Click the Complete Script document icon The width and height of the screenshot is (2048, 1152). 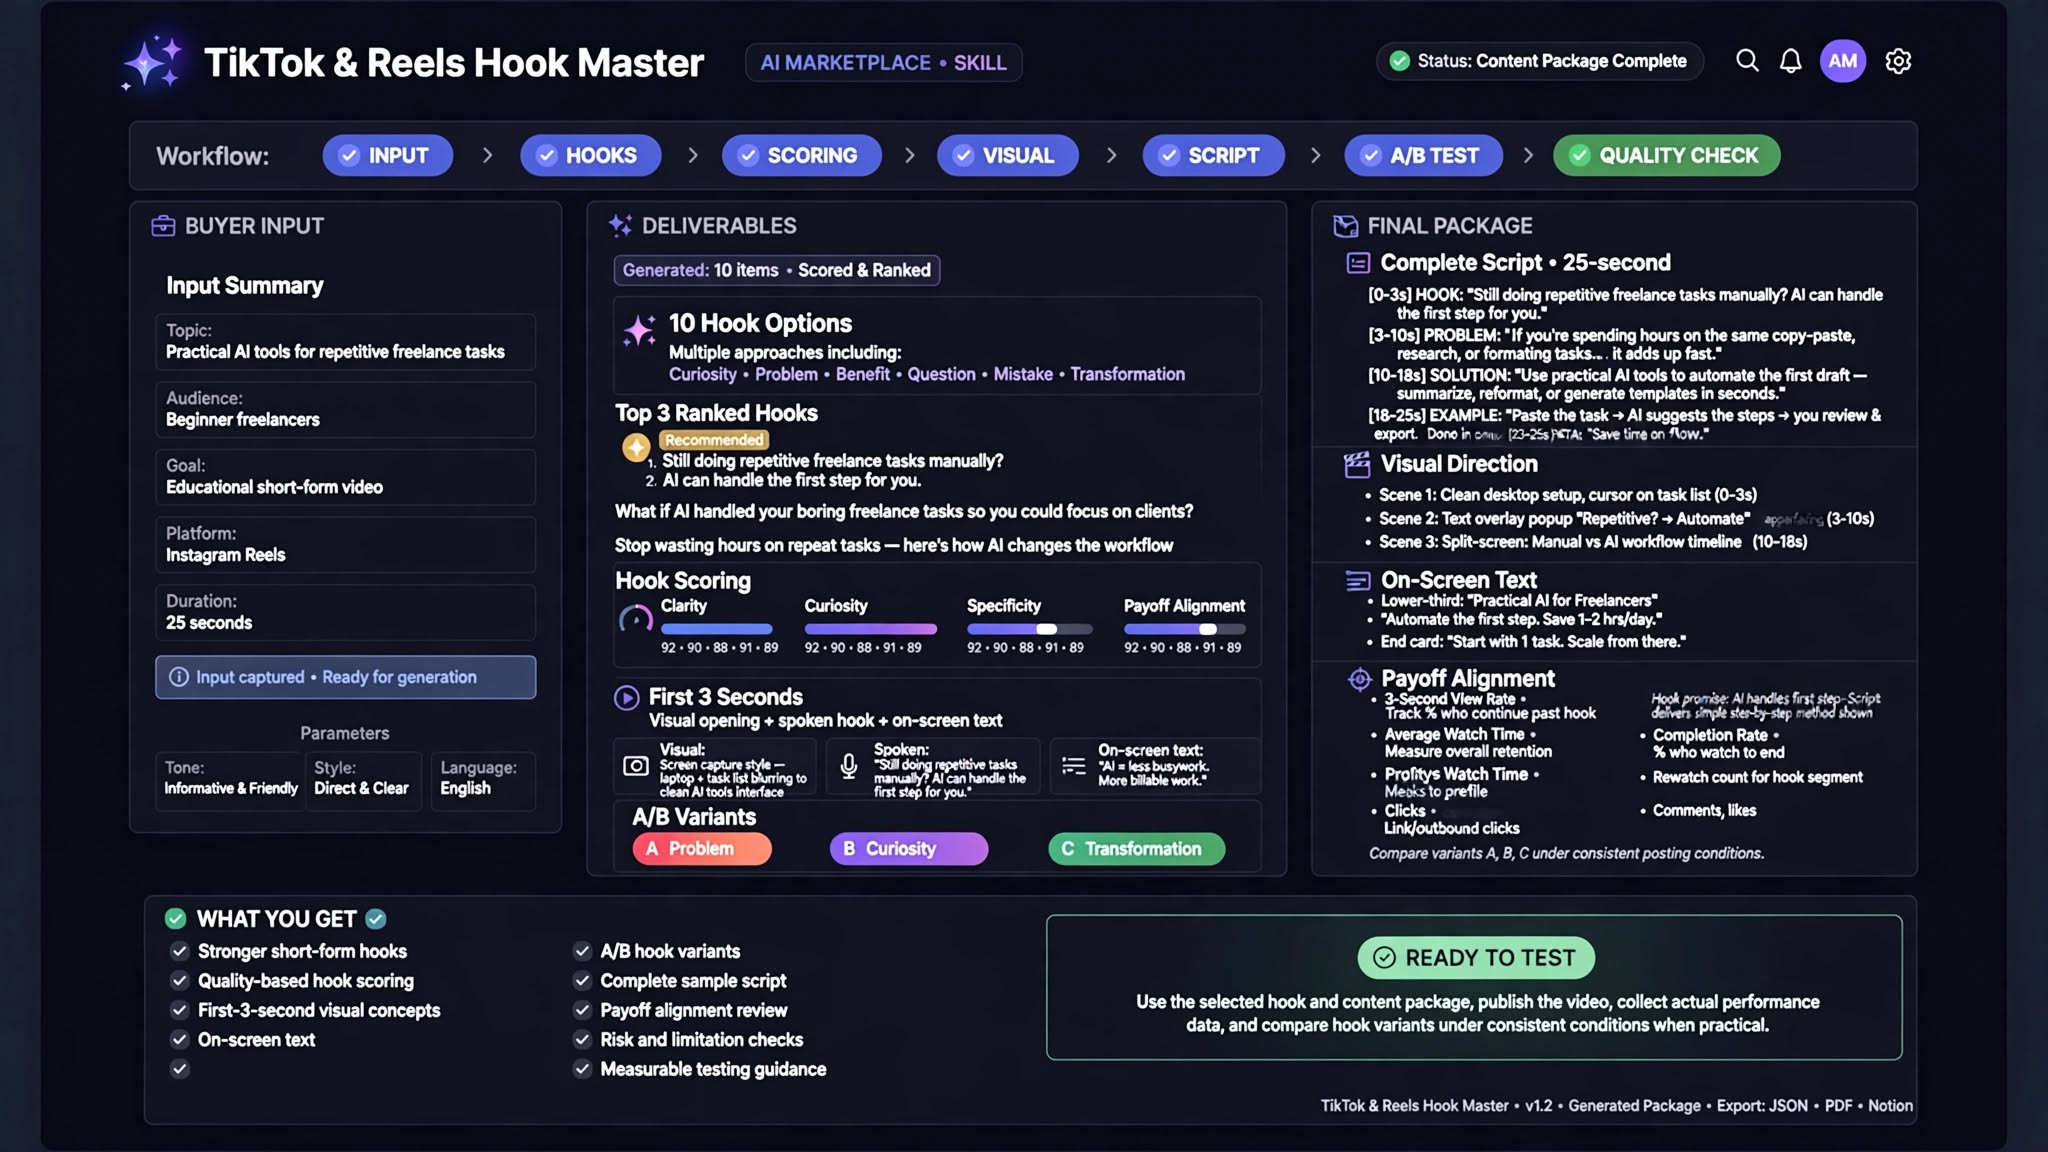click(x=1358, y=263)
